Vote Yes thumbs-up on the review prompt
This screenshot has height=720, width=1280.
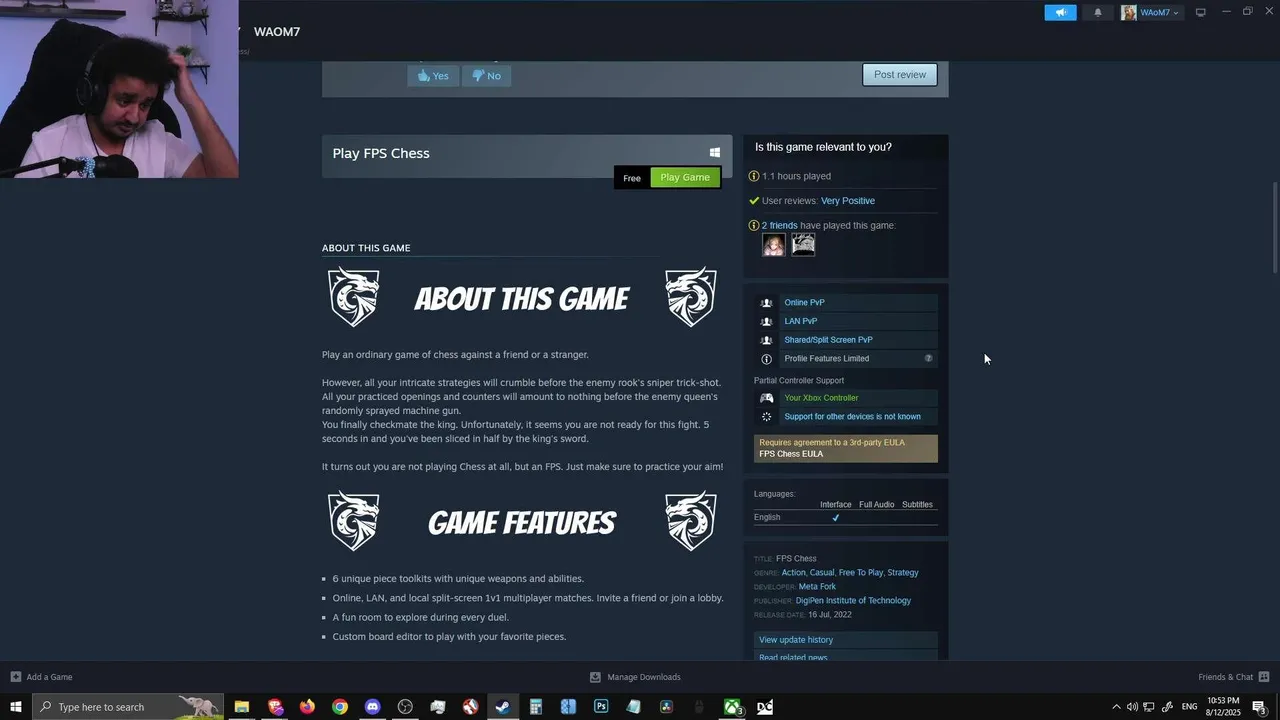(x=434, y=75)
